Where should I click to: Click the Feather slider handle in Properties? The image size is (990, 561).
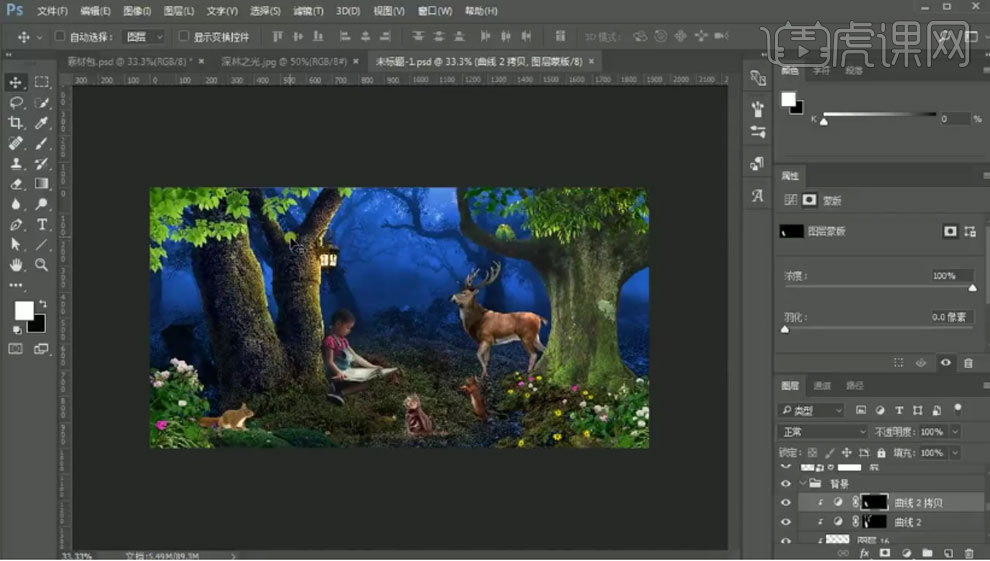tap(785, 329)
